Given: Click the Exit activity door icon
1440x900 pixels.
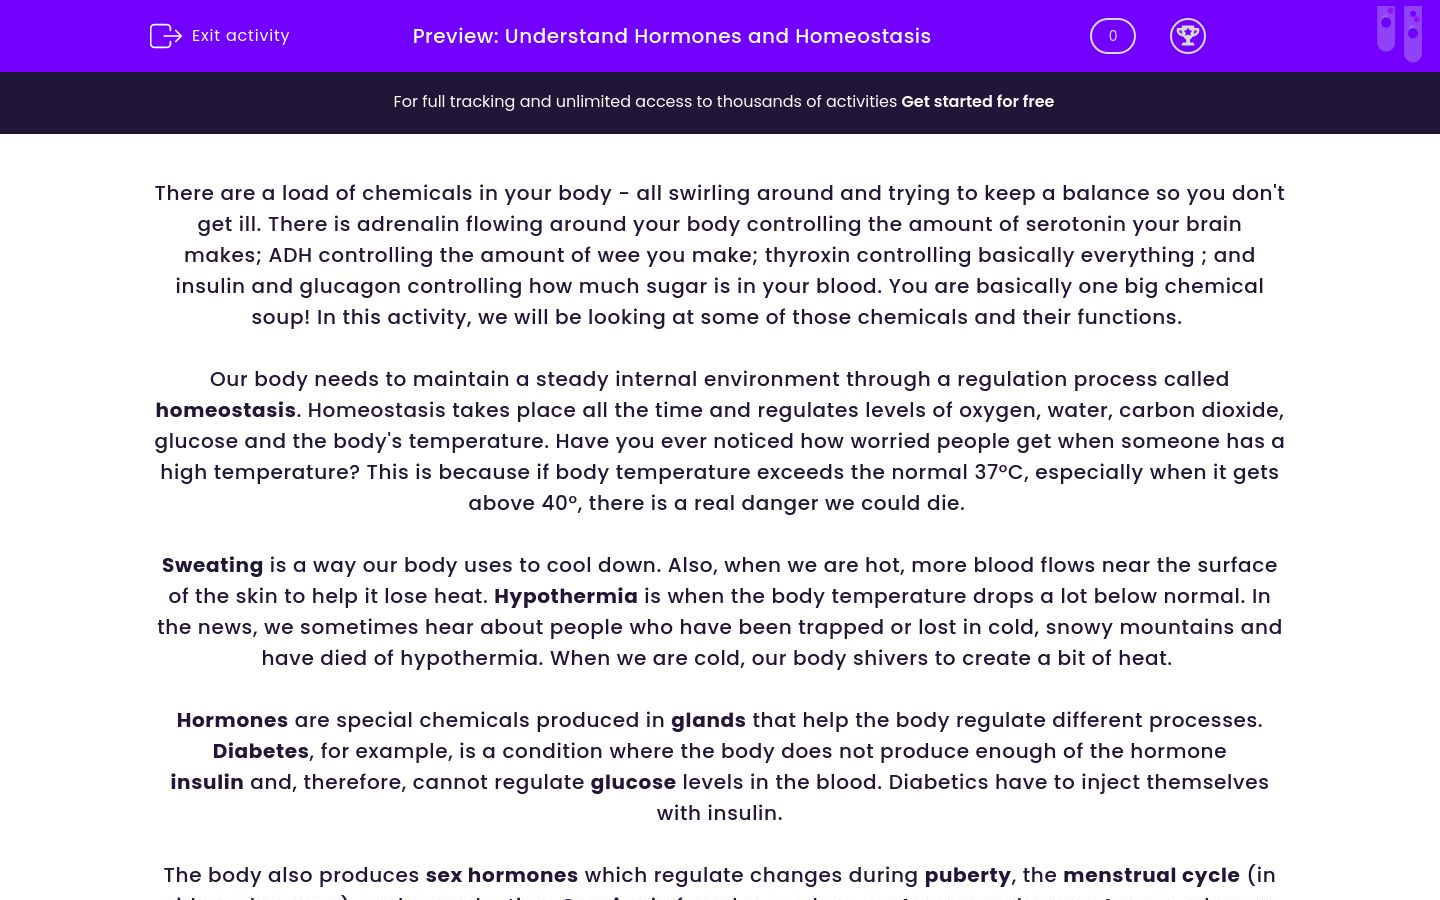Looking at the screenshot, I should [x=166, y=36].
